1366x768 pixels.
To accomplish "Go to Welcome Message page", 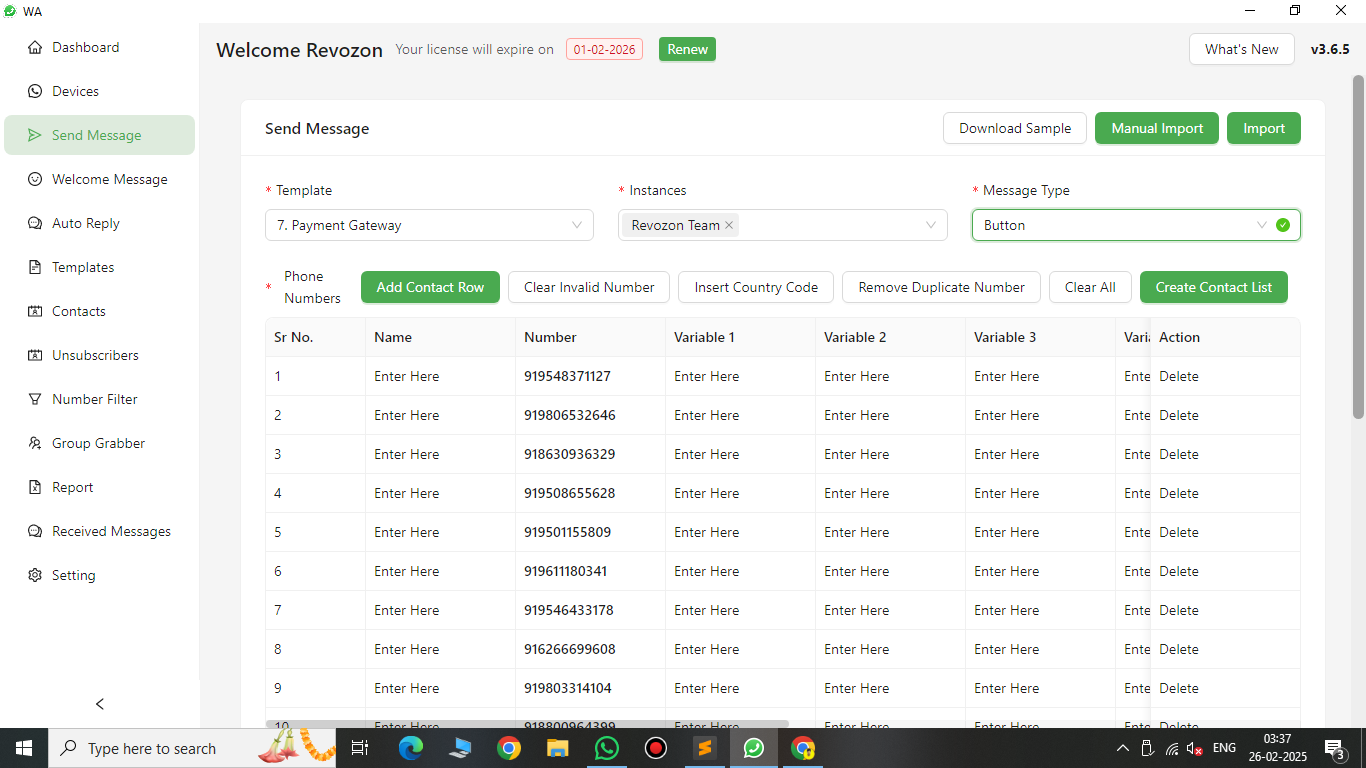I will click(99, 179).
